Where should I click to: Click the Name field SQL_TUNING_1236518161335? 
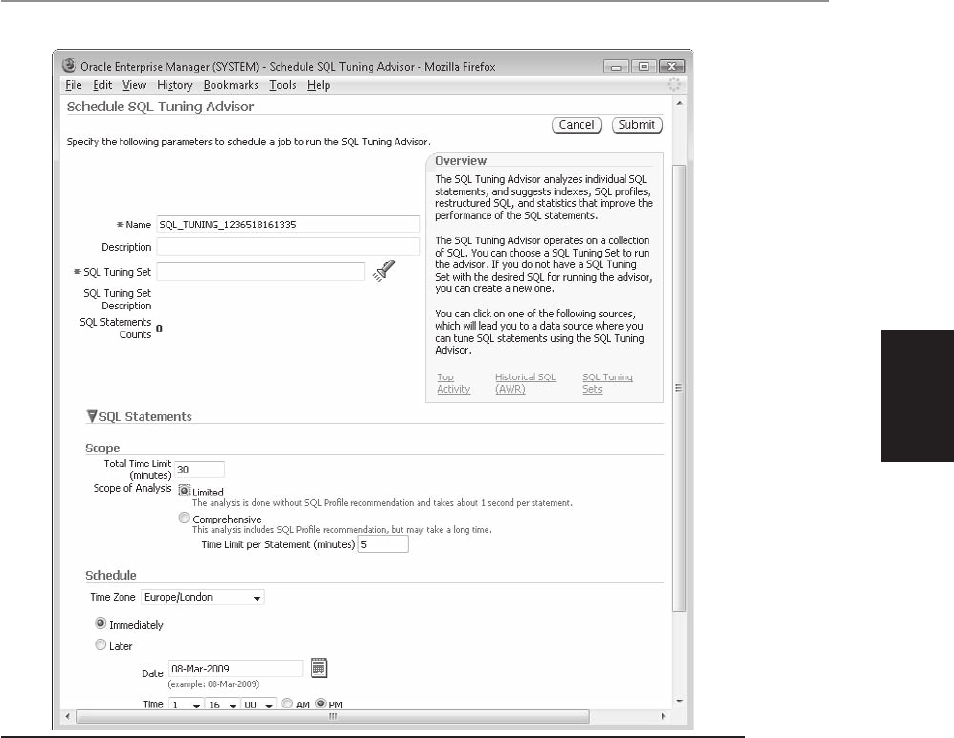click(x=288, y=225)
